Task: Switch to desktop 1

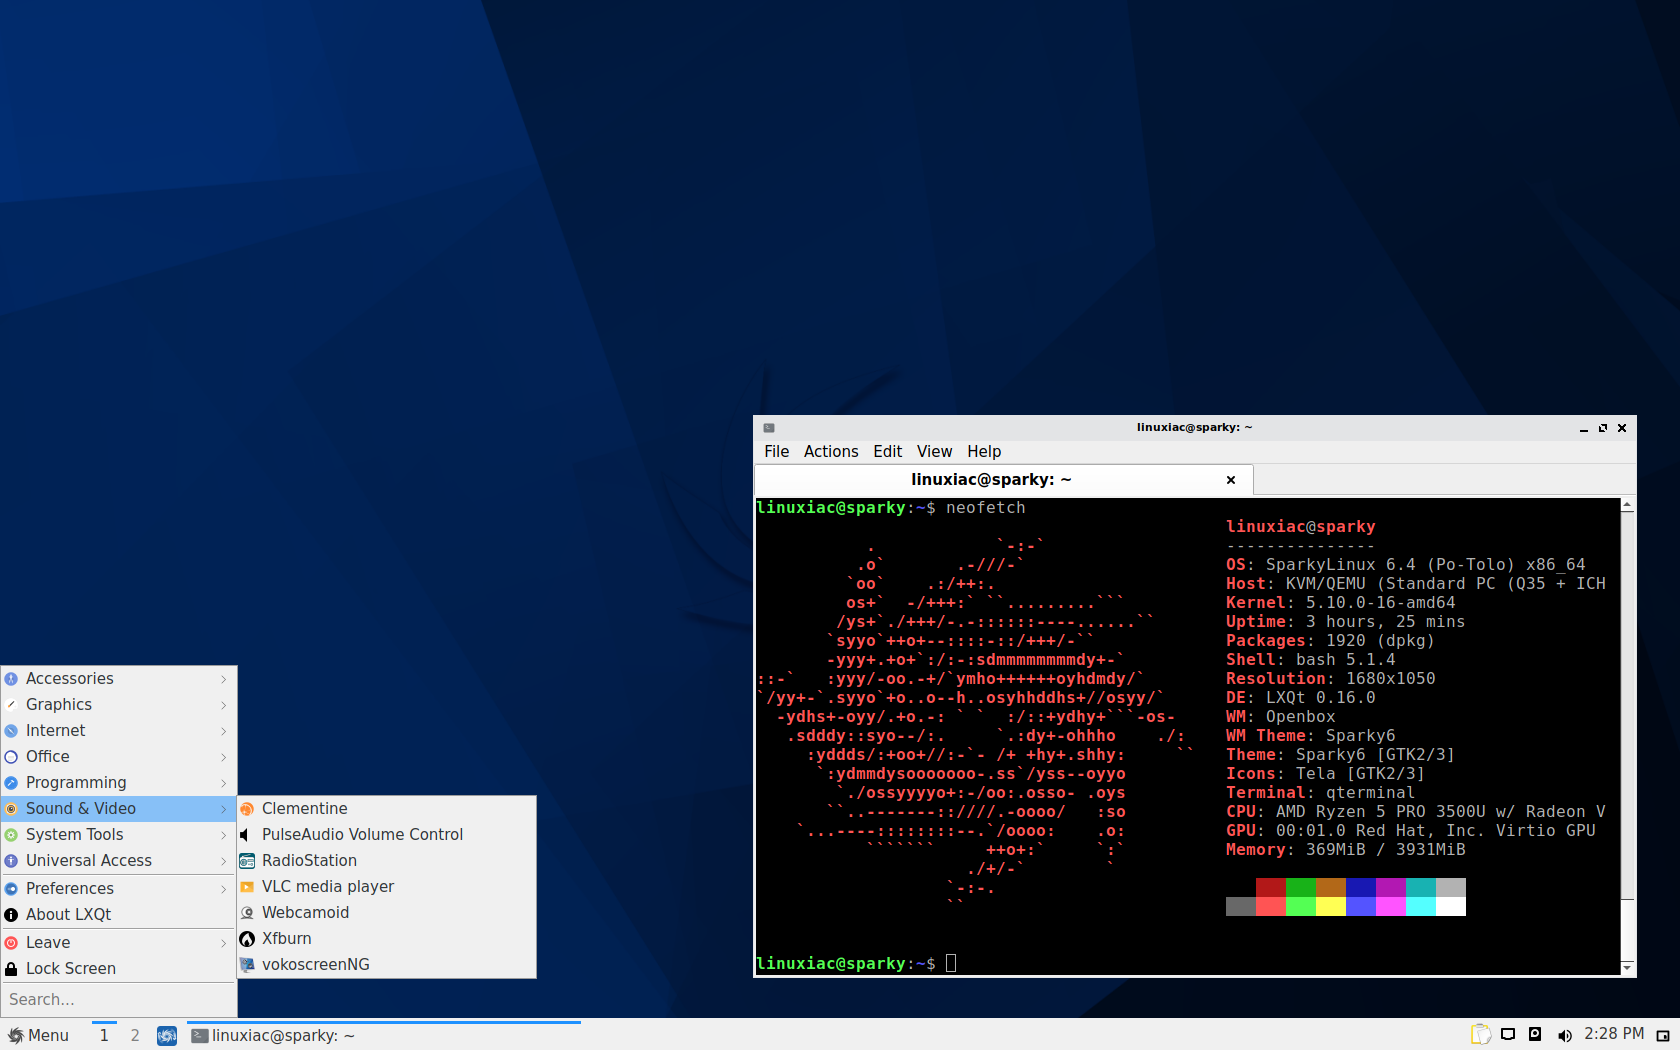Action: tap(104, 1035)
